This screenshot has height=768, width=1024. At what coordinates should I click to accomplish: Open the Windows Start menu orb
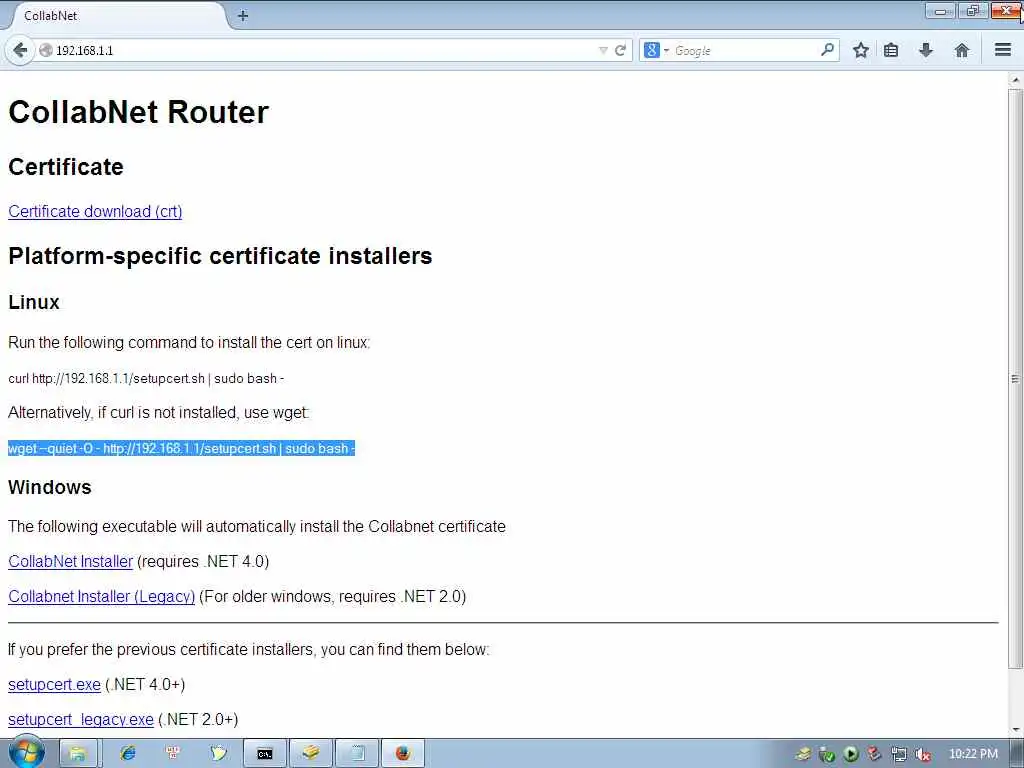coord(26,752)
